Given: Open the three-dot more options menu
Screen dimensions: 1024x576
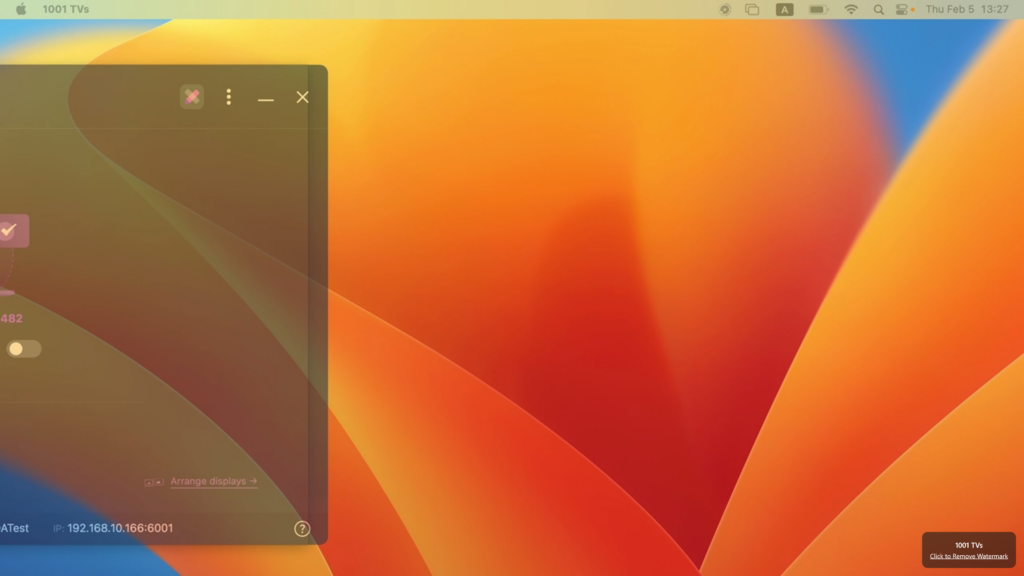Looking at the screenshot, I should click(x=229, y=97).
